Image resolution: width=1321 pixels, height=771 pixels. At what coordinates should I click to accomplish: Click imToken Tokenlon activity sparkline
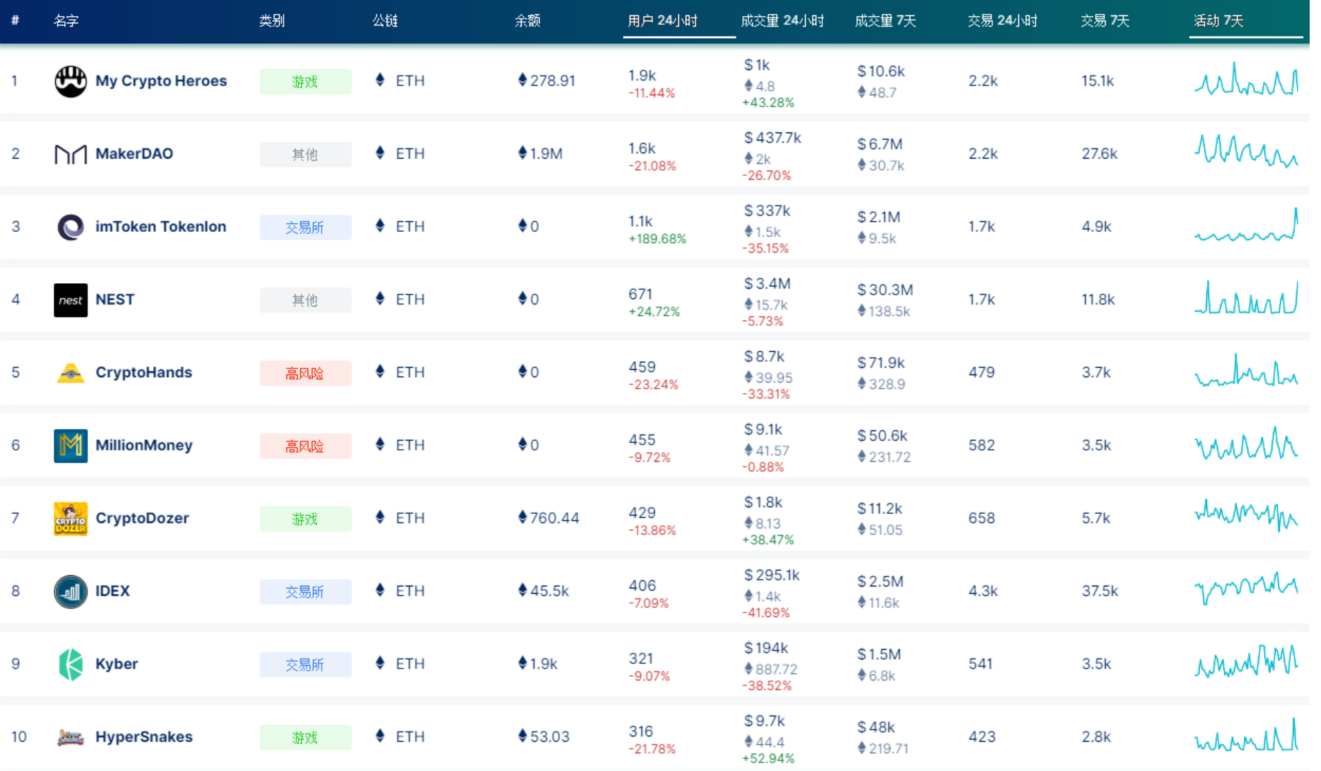tap(1246, 224)
